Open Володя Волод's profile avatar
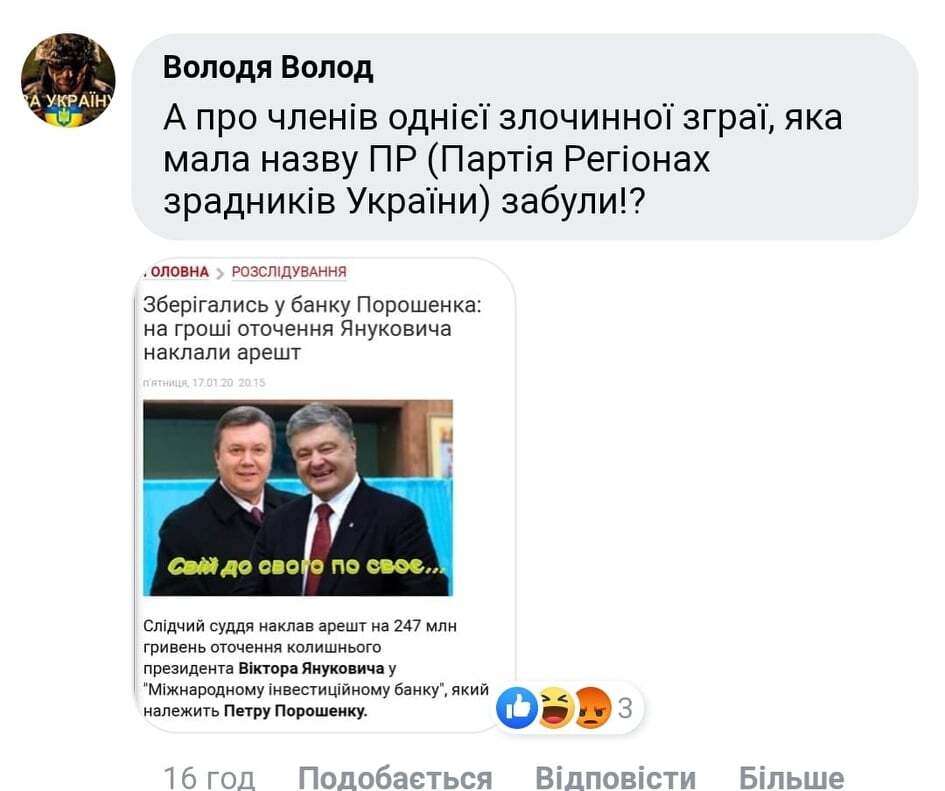 68,80
